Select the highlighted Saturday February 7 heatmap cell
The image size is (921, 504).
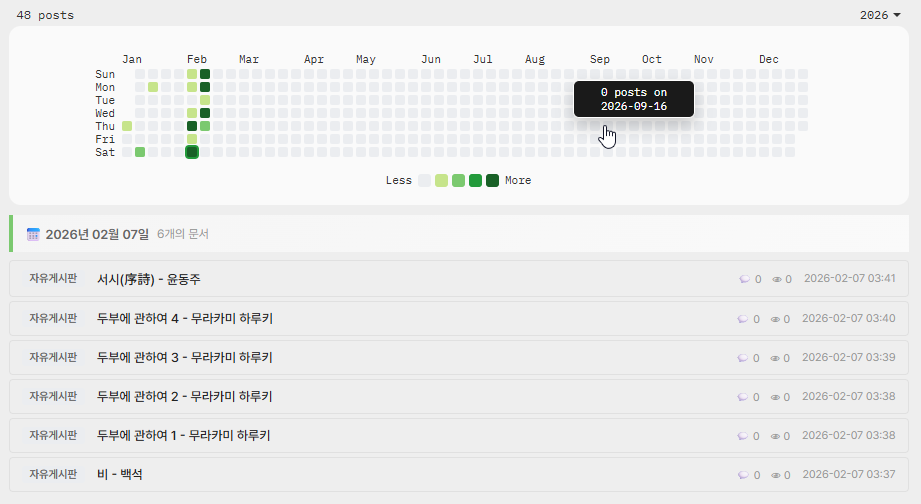click(192, 152)
